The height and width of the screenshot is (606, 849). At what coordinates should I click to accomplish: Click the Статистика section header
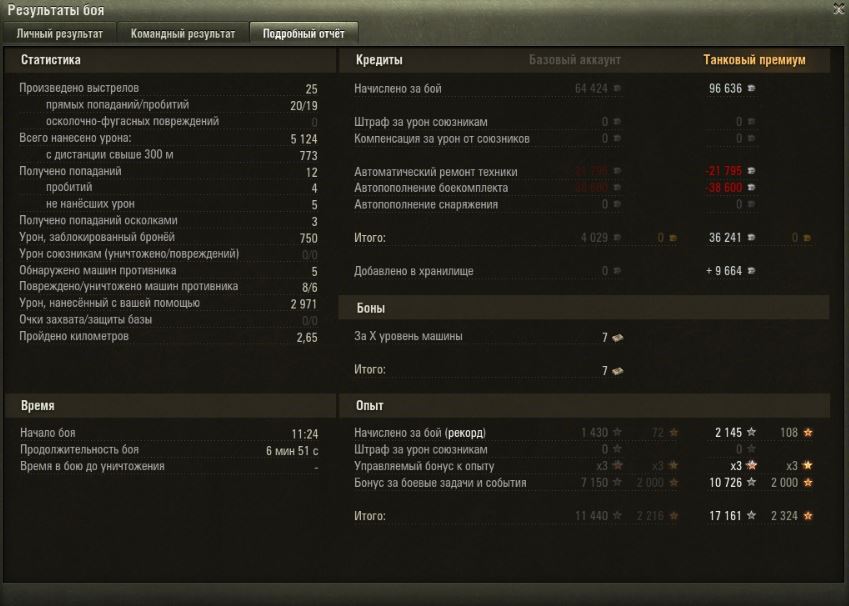(51, 60)
